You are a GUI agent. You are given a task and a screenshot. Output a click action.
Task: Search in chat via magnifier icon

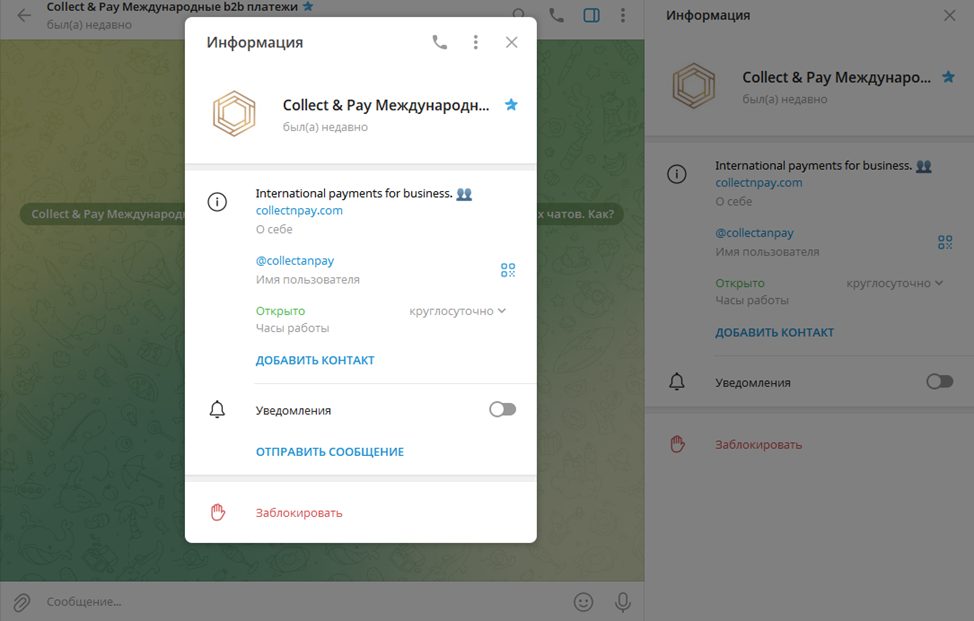[519, 14]
